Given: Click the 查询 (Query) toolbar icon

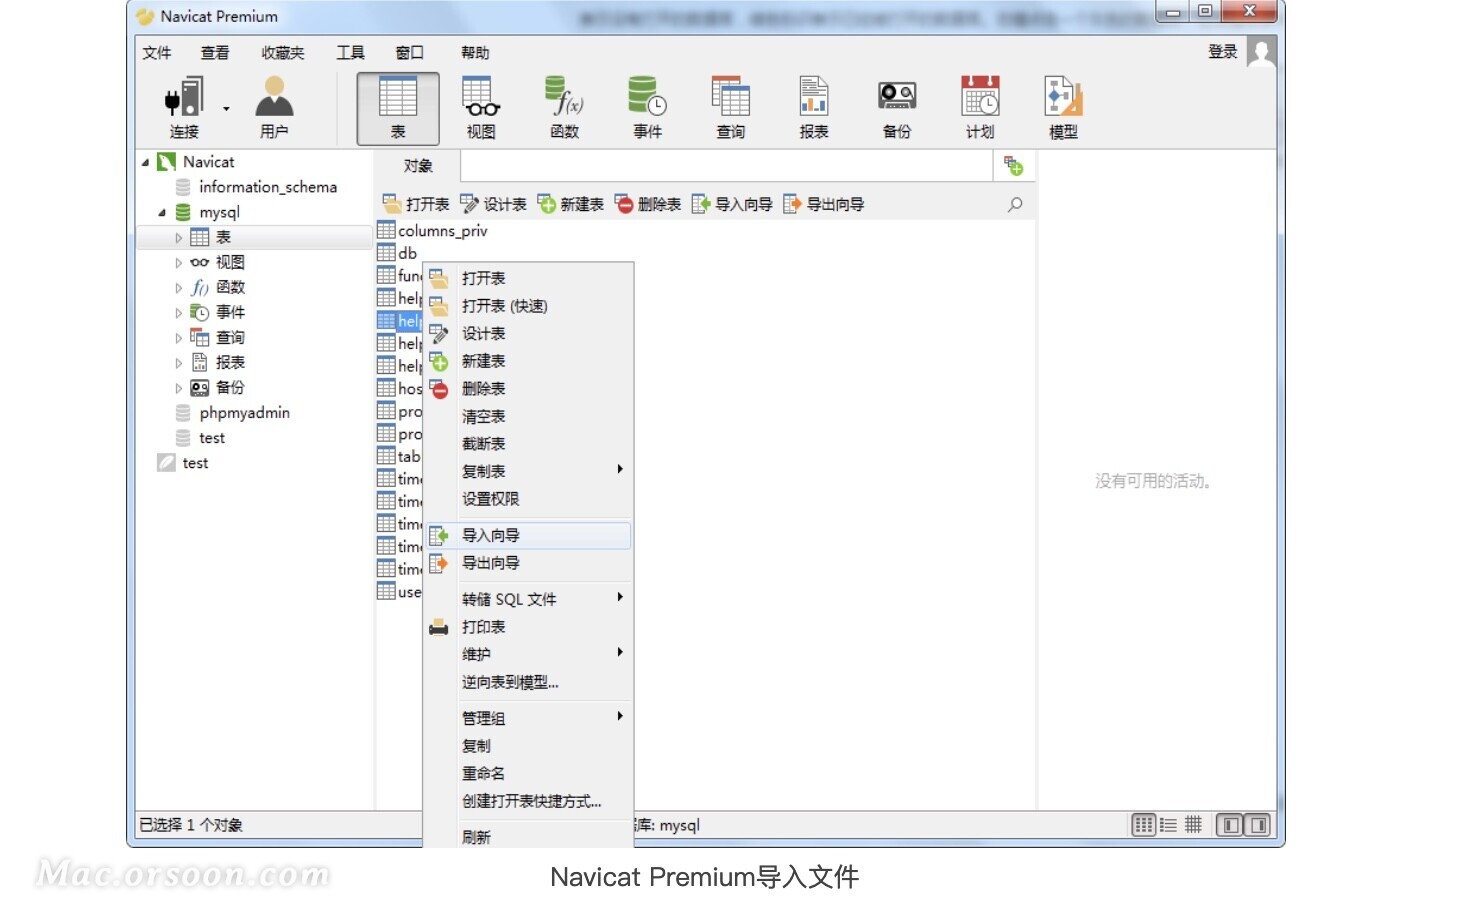Looking at the screenshot, I should click(731, 107).
